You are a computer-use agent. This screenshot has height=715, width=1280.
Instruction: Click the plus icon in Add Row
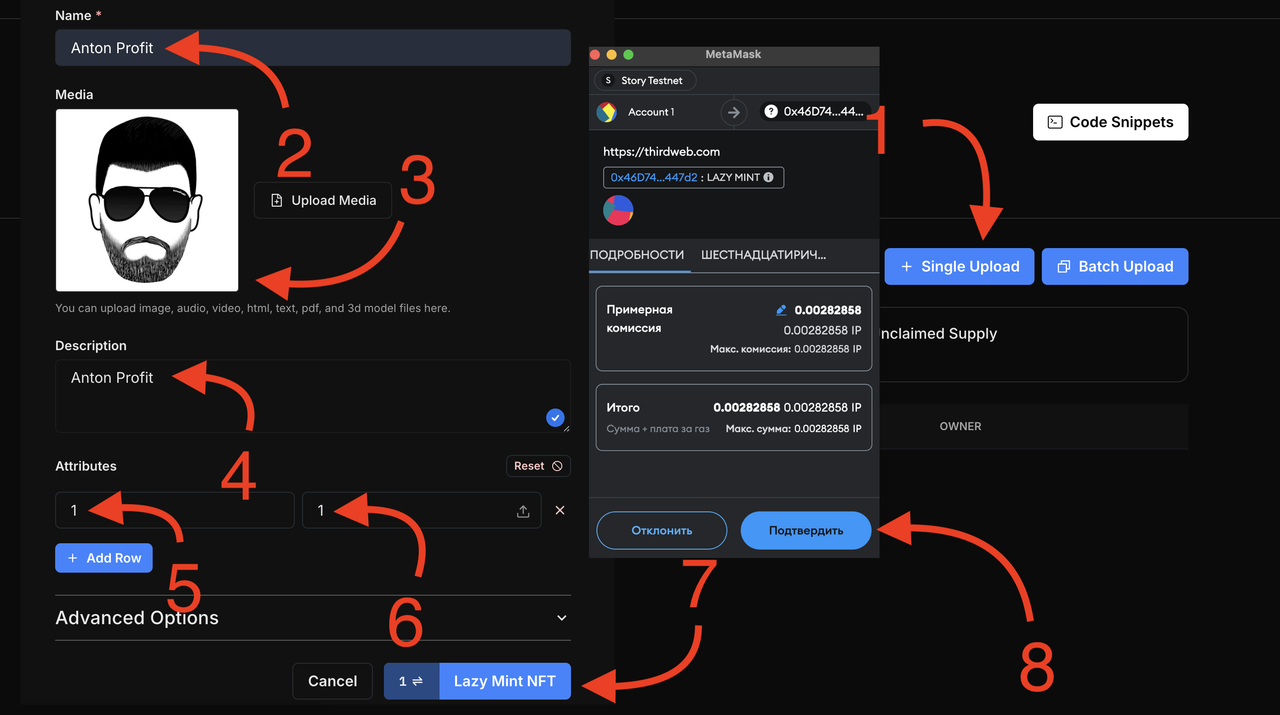point(72,558)
